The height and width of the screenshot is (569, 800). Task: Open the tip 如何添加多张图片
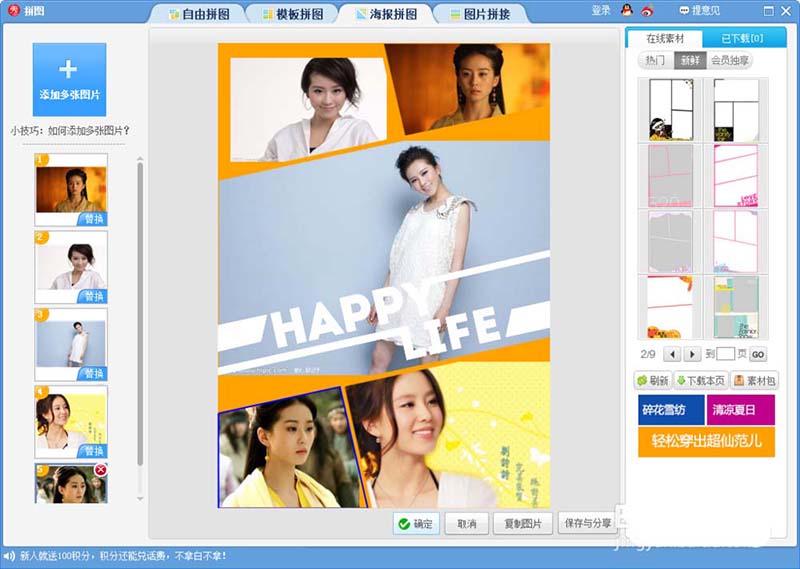pyautogui.click(x=70, y=131)
